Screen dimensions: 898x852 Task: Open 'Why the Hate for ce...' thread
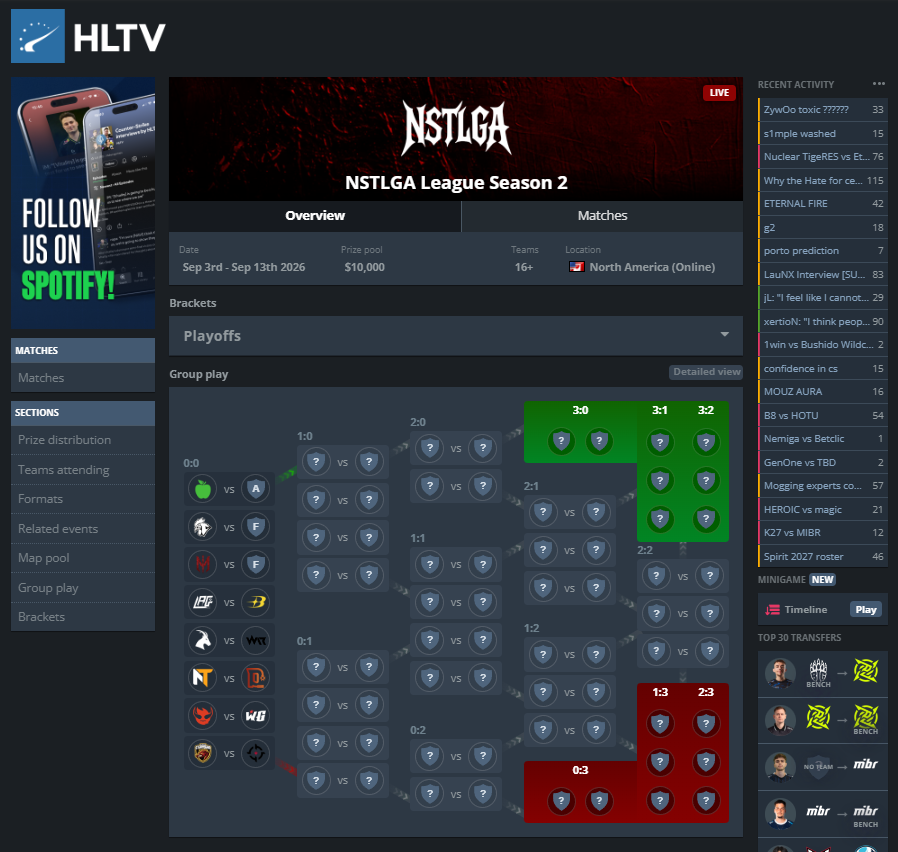point(822,180)
